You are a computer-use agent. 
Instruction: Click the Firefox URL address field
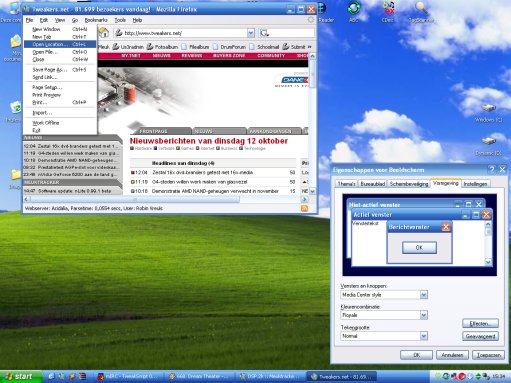pos(185,33)
